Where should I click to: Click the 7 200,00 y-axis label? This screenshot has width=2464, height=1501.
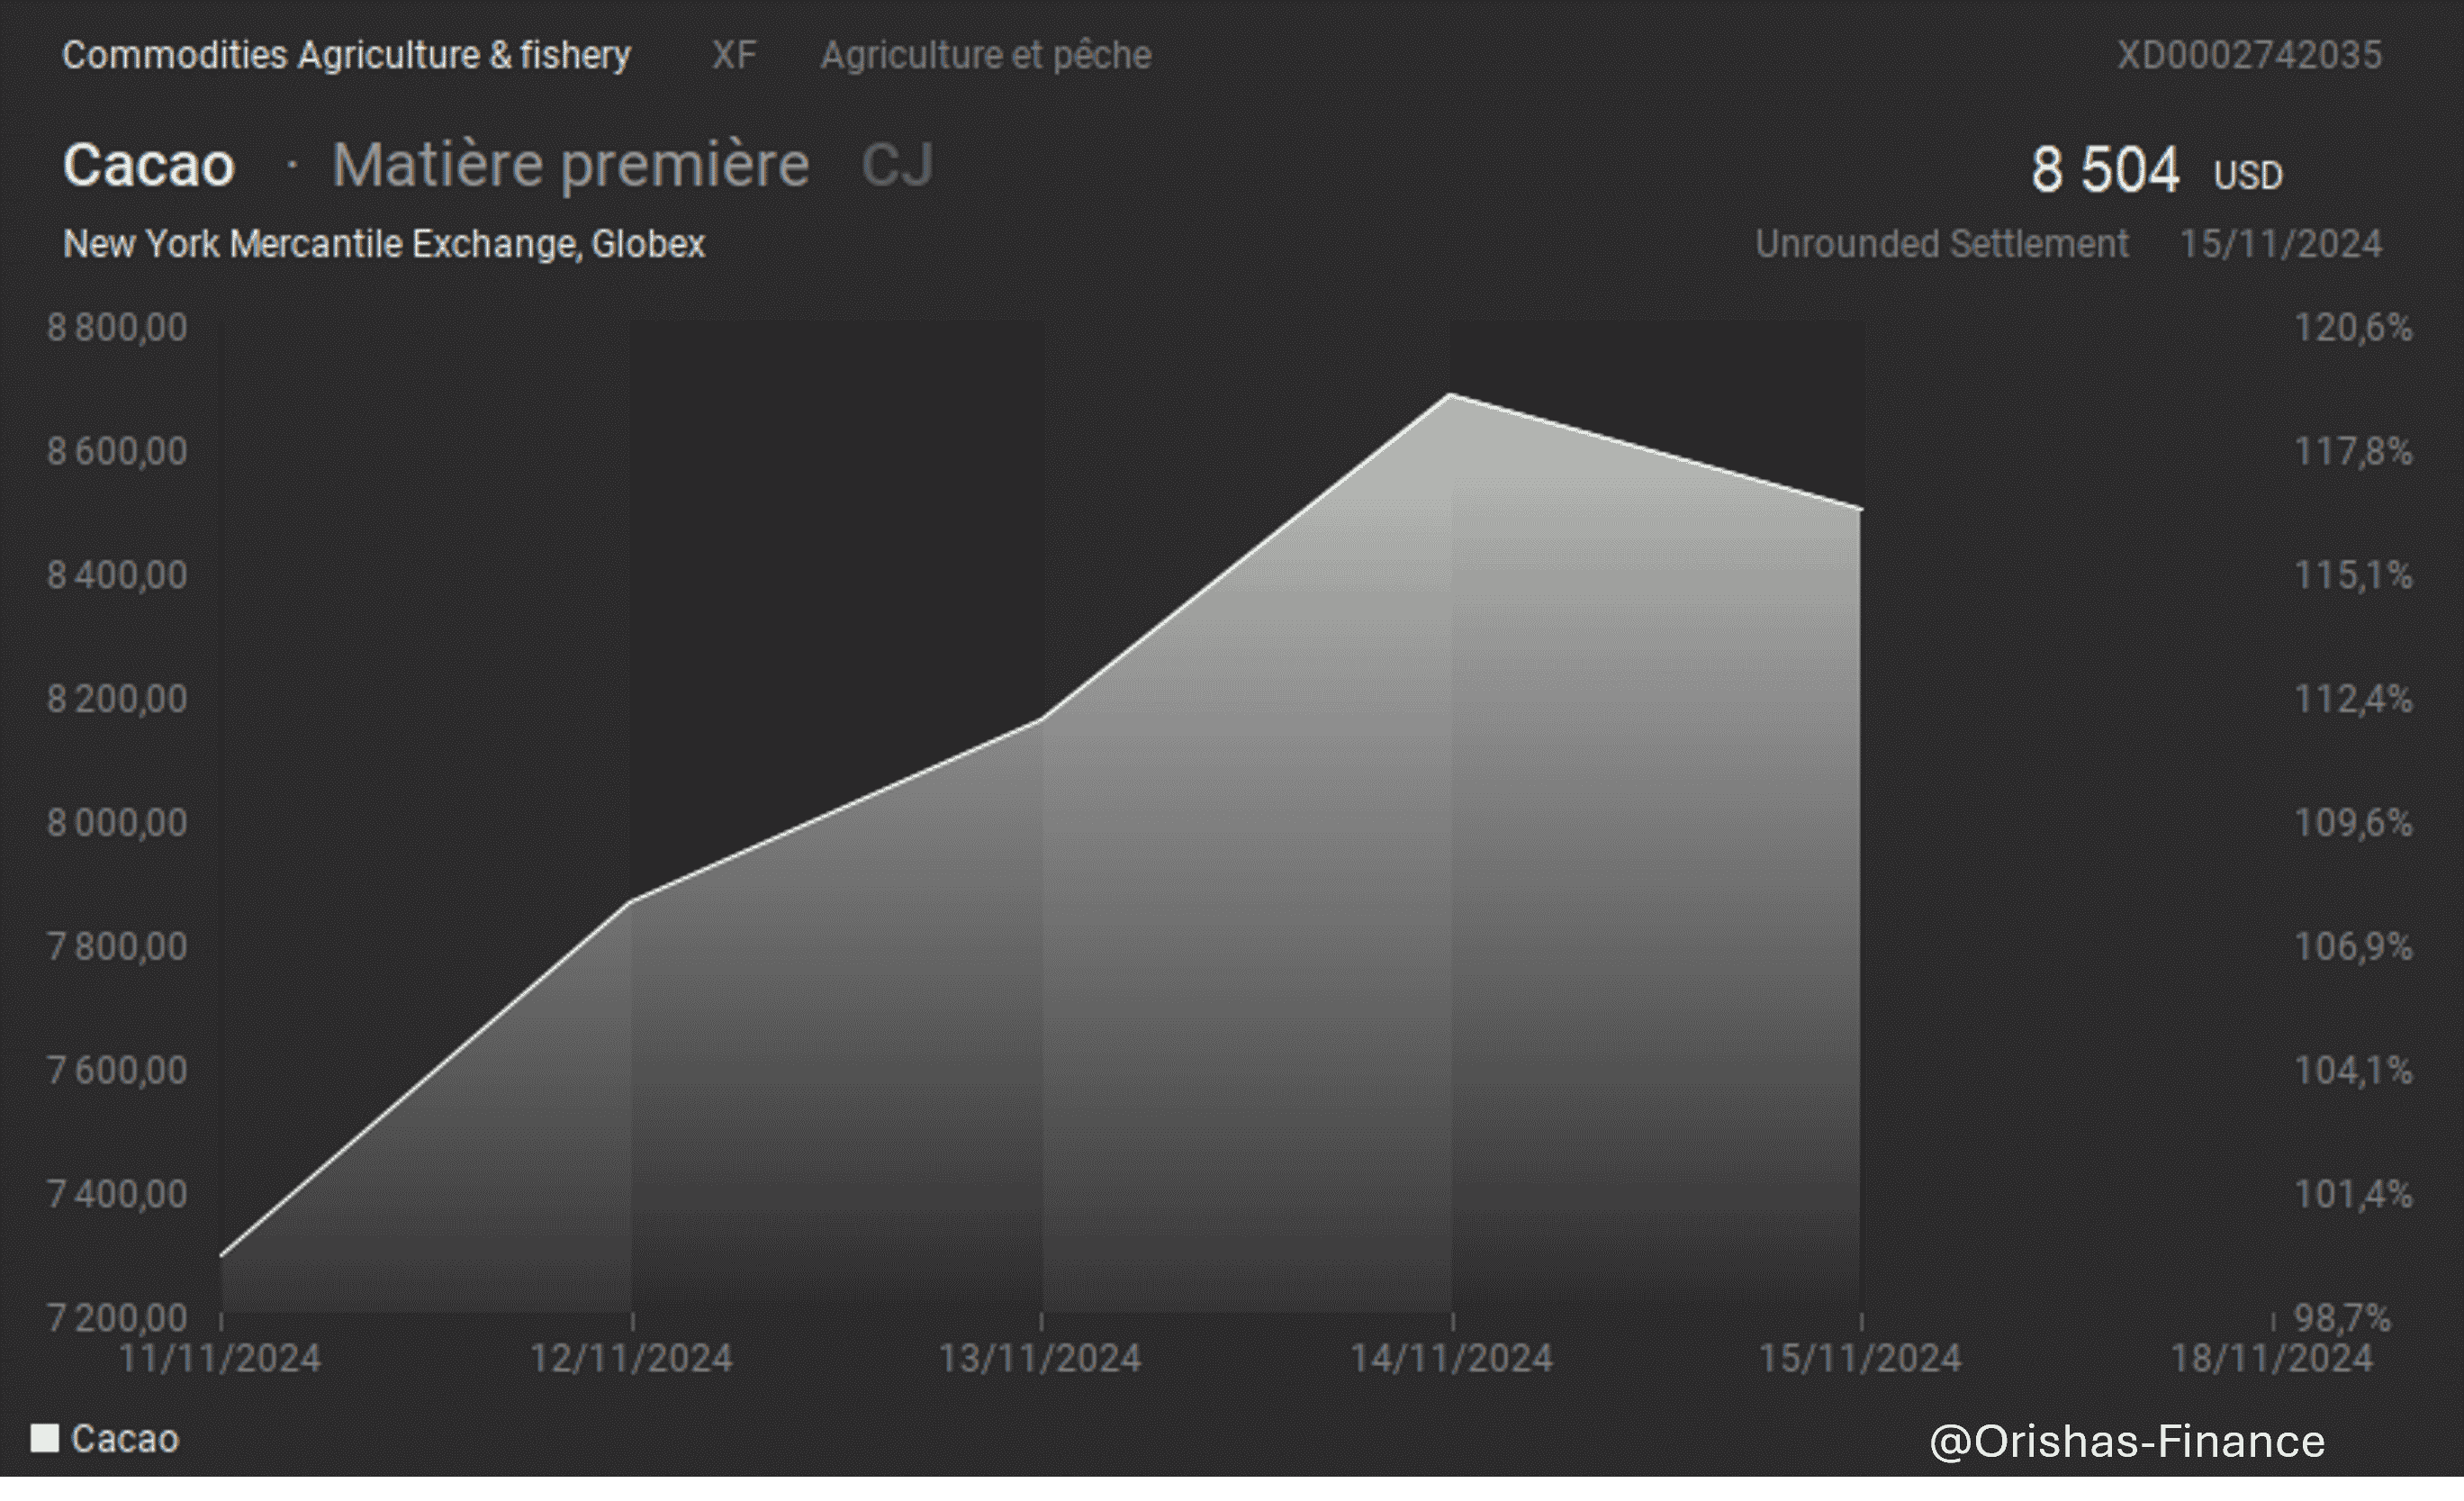117,1318
